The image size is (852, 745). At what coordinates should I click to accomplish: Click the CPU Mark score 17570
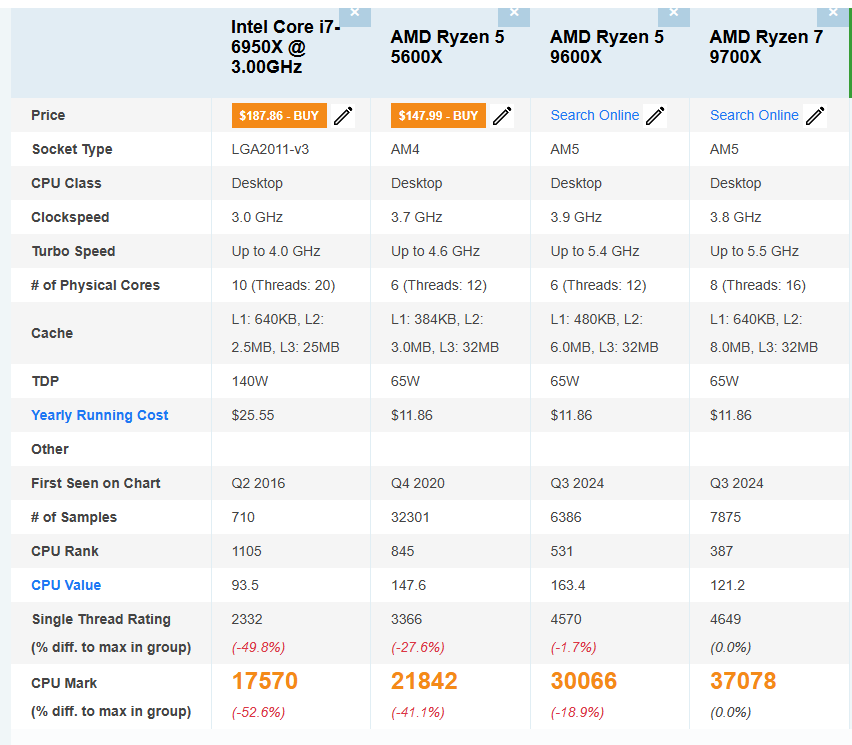click(x=265, y=681)
